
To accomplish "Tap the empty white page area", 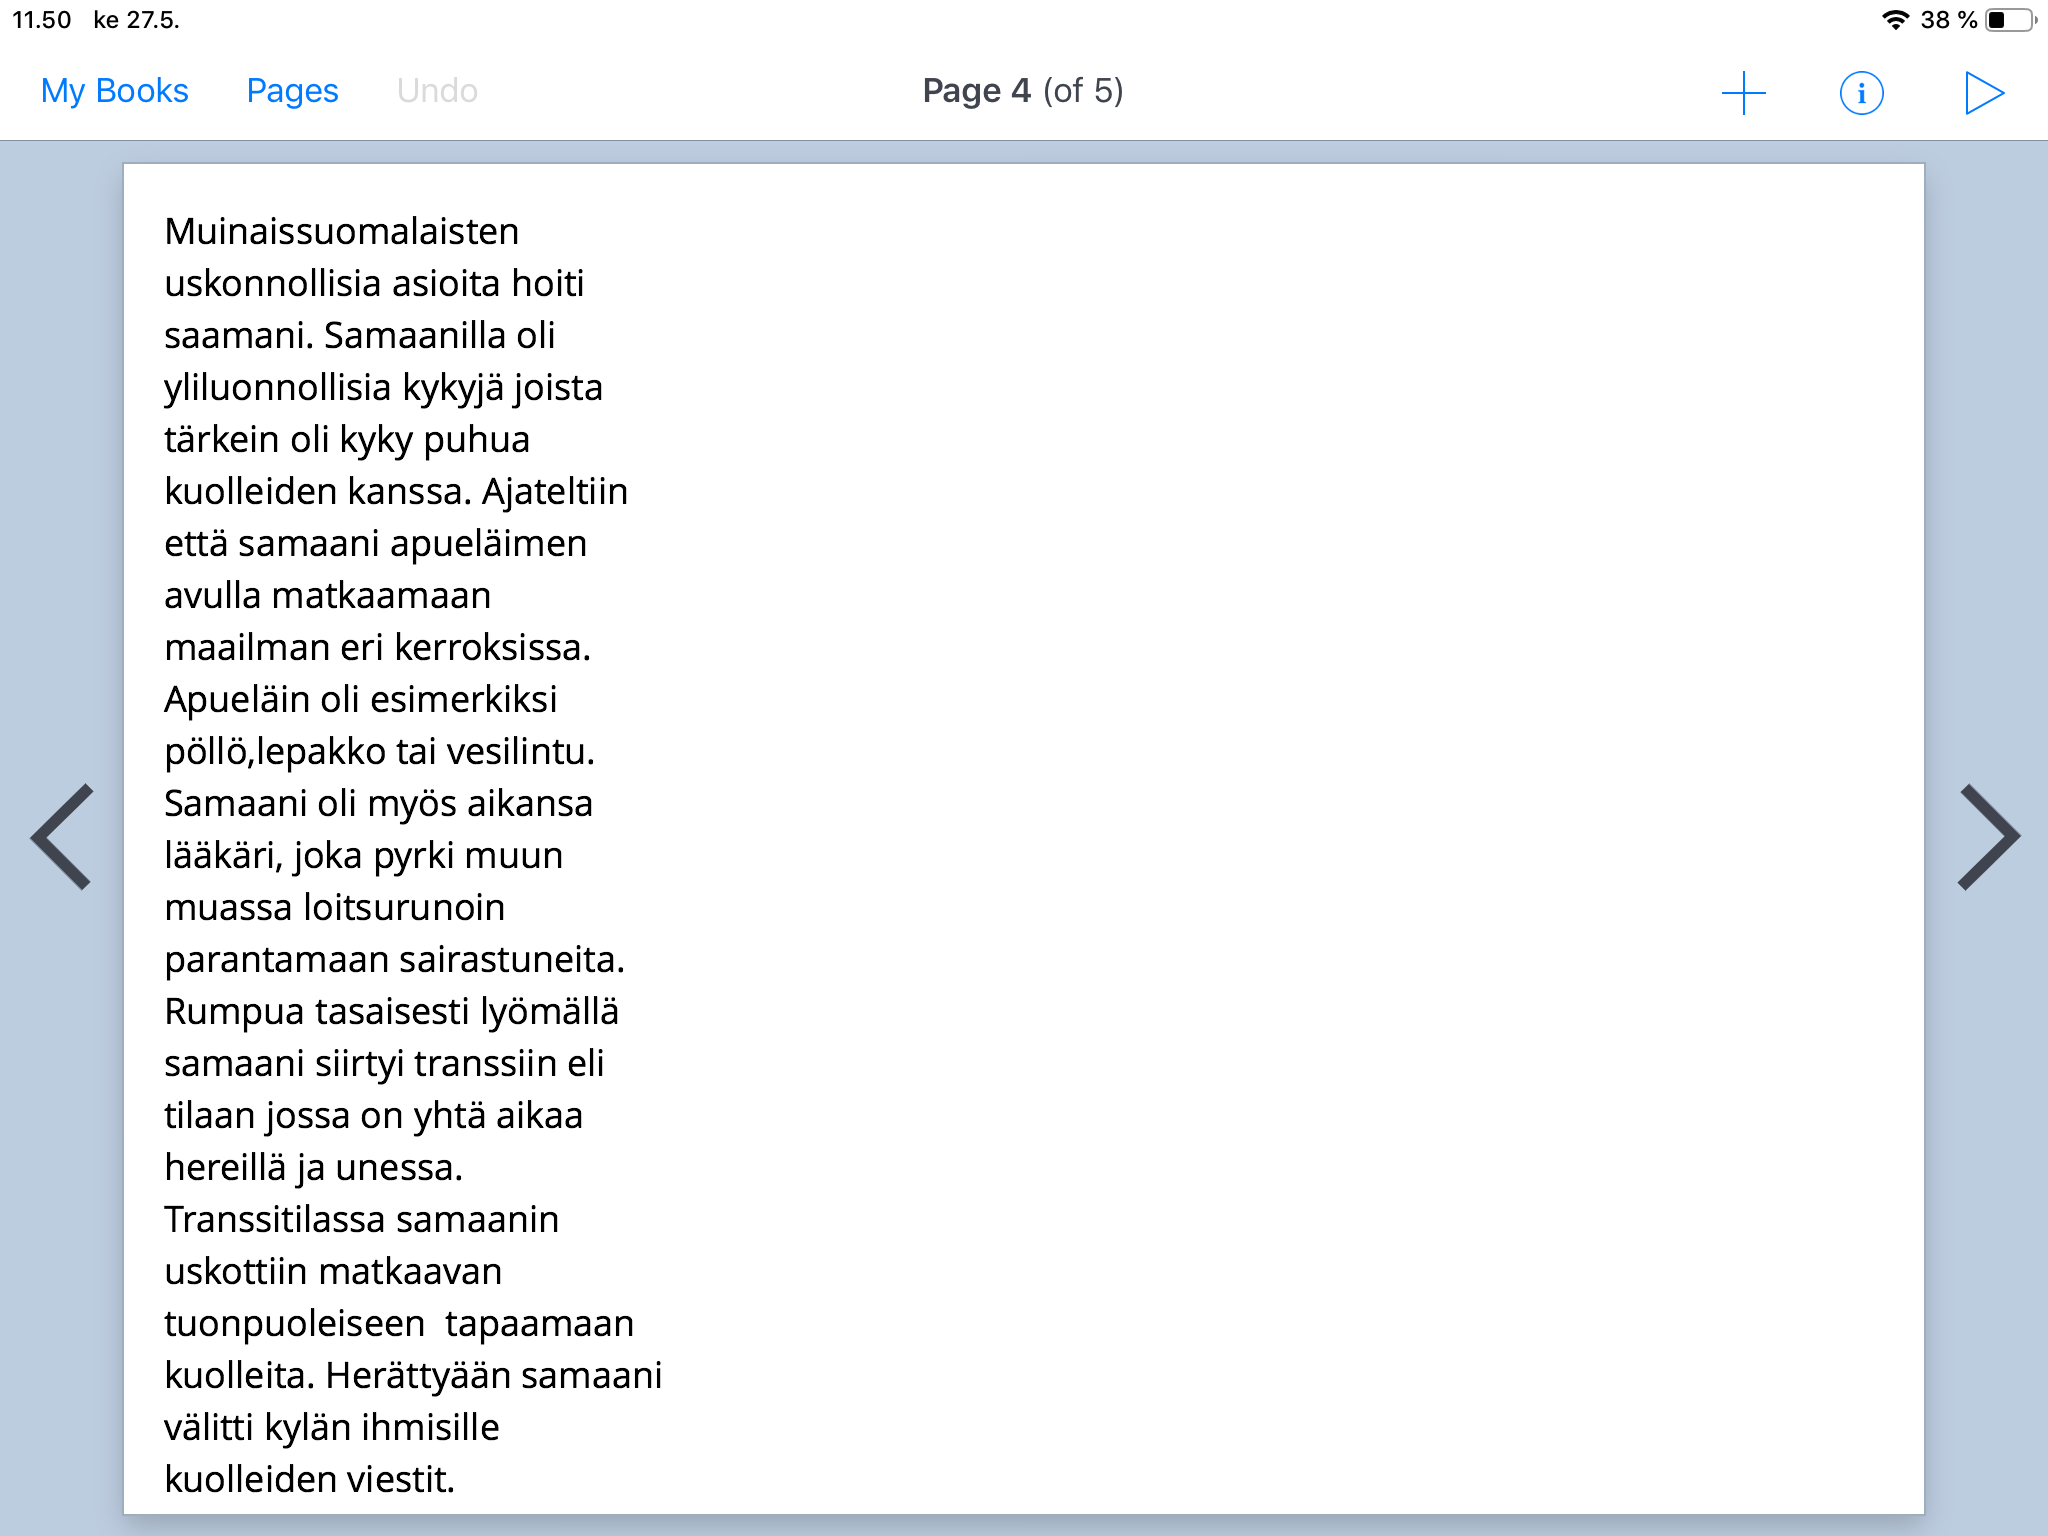I will click(1300, 800).
